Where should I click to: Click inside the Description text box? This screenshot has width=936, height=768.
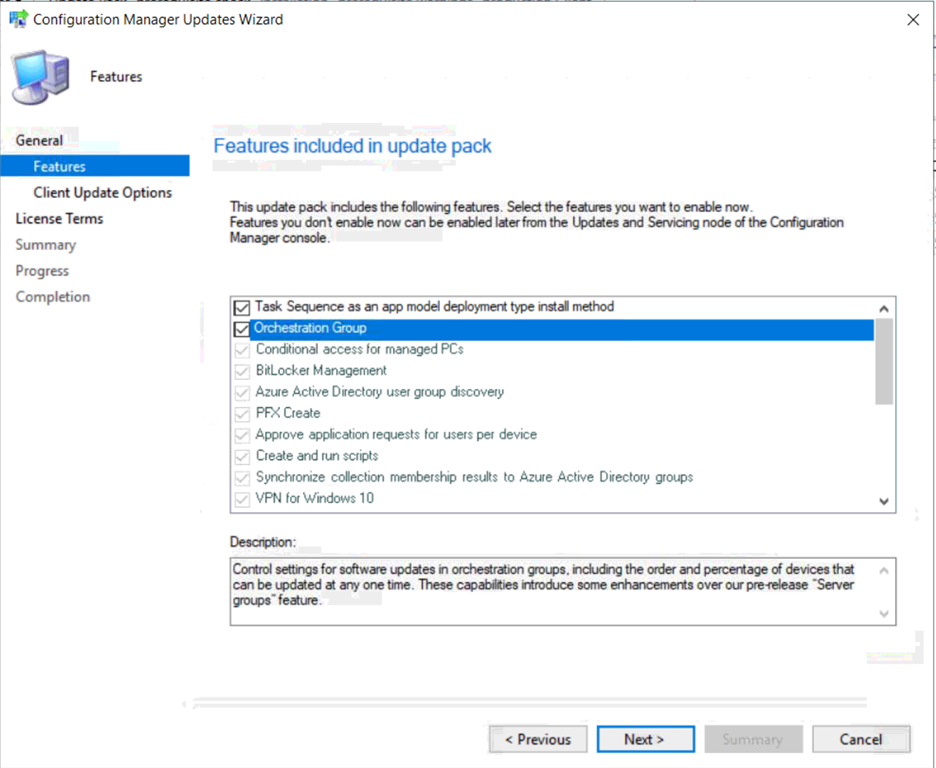pyautogui.click(x=563, y=592)
